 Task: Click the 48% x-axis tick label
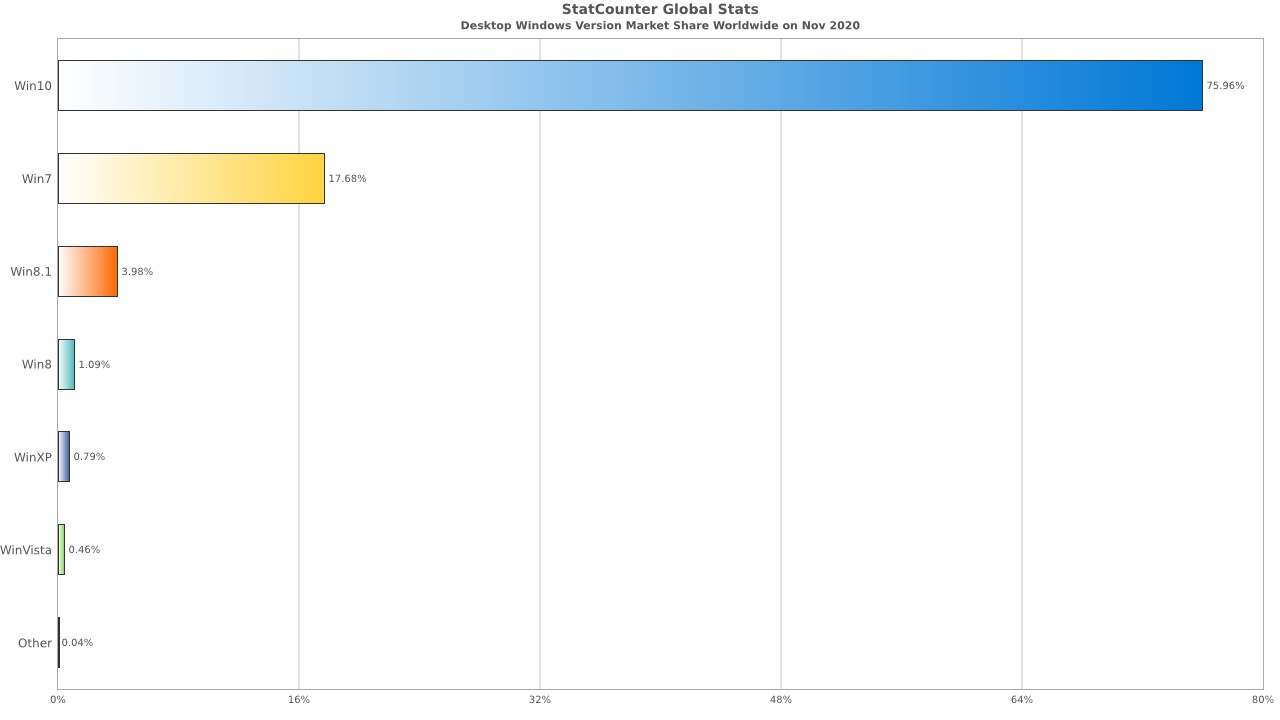[781, 700]
